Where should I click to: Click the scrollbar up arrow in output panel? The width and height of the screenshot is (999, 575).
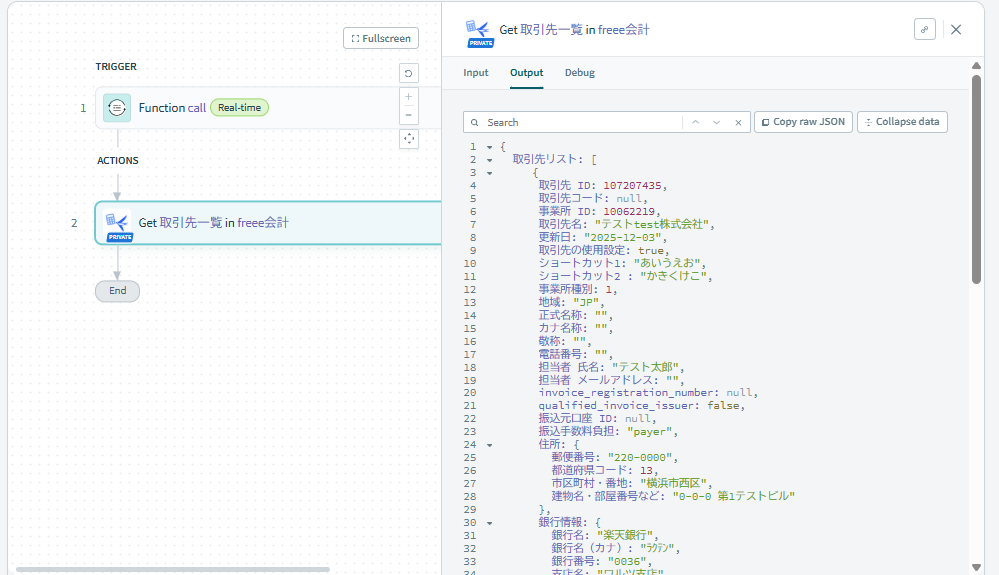click(976, 66)
